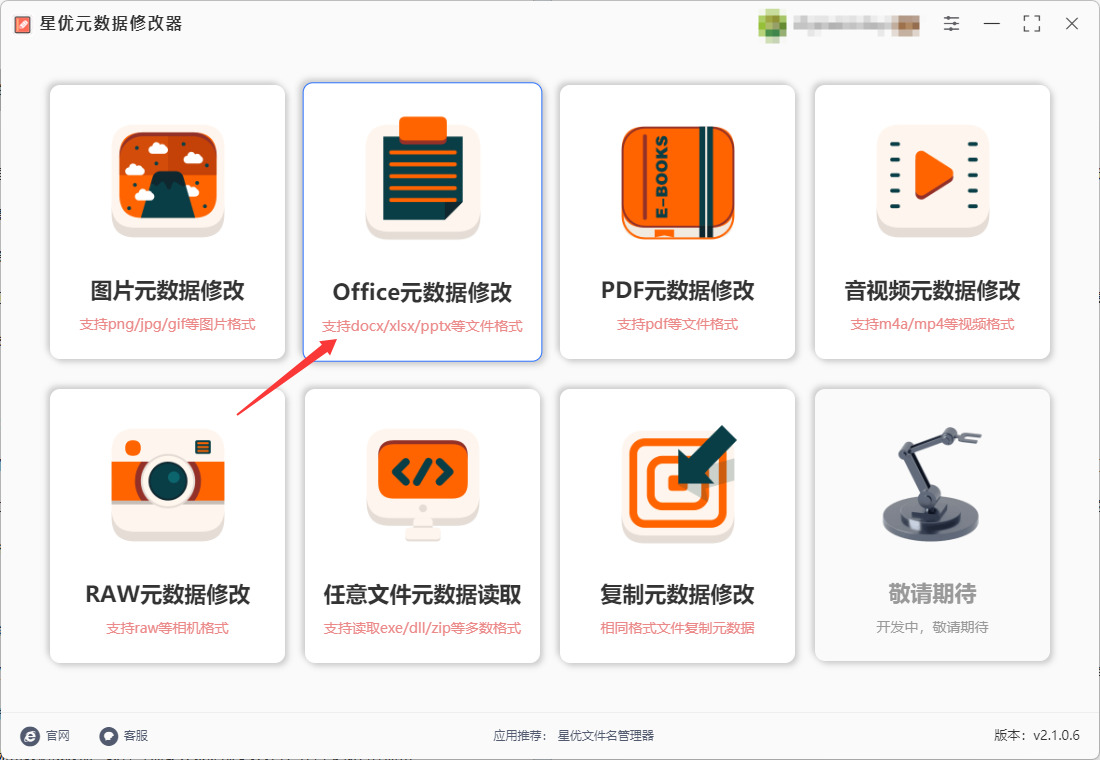The height and width of the screenshot is (760, 1100).
Task: Click the 敬请期待 heading
Action: [932, 594]
